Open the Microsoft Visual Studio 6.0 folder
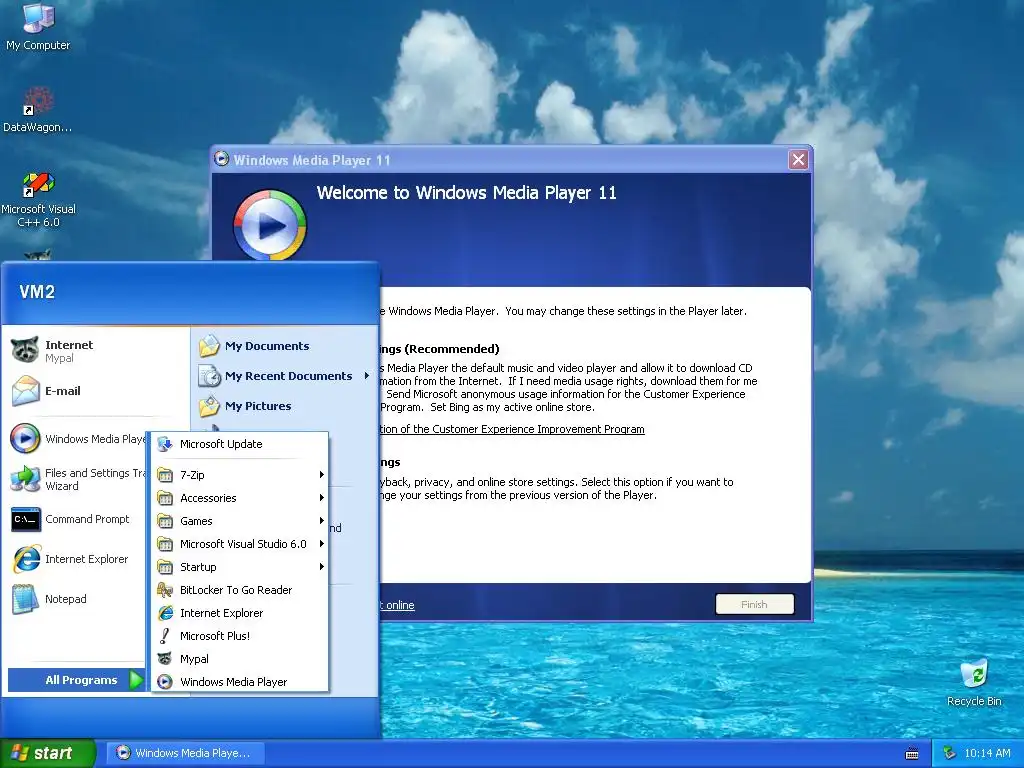Viewport: 1024px width, 768px height. coord(240,543)
